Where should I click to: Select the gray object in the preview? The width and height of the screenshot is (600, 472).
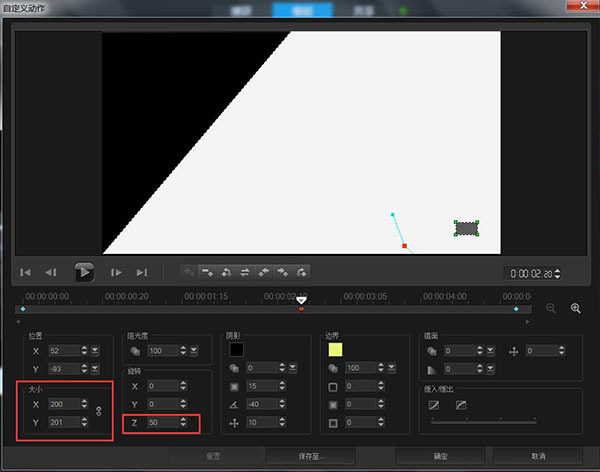pos(466,229)
